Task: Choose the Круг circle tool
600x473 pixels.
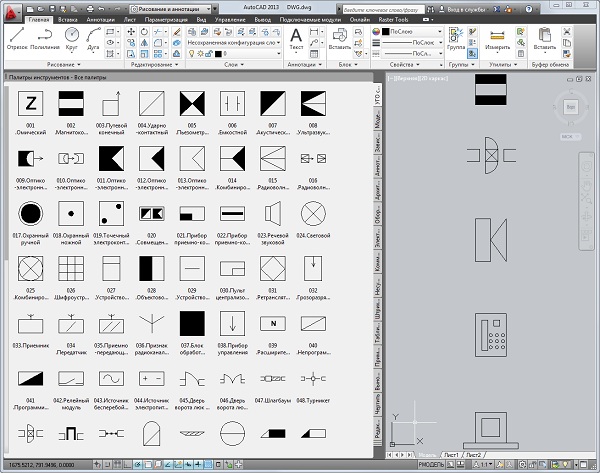Action: (72, 36)
